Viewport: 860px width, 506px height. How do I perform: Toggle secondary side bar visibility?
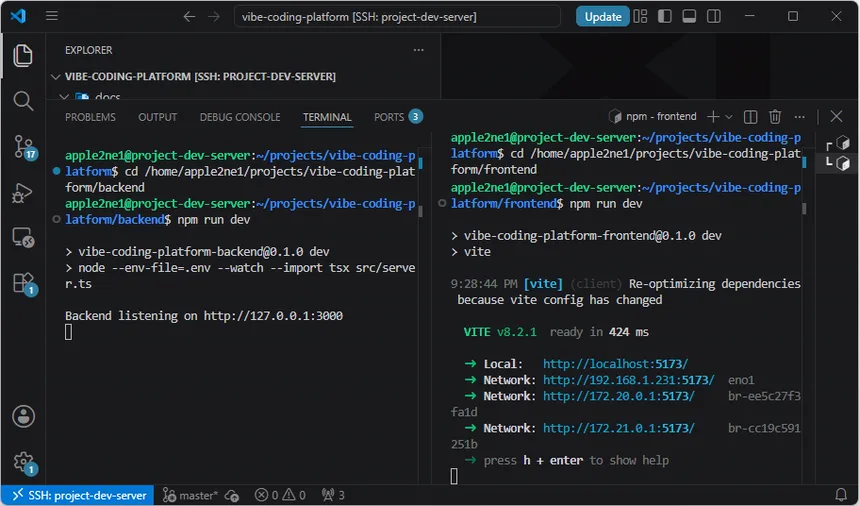click(x=714, y=16)
